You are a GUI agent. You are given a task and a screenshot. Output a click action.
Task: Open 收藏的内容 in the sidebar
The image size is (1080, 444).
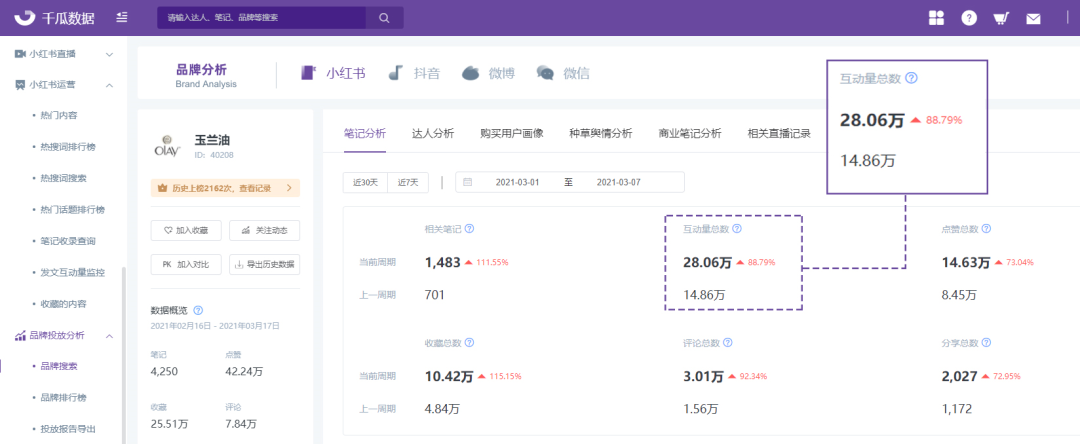[63, 304]
